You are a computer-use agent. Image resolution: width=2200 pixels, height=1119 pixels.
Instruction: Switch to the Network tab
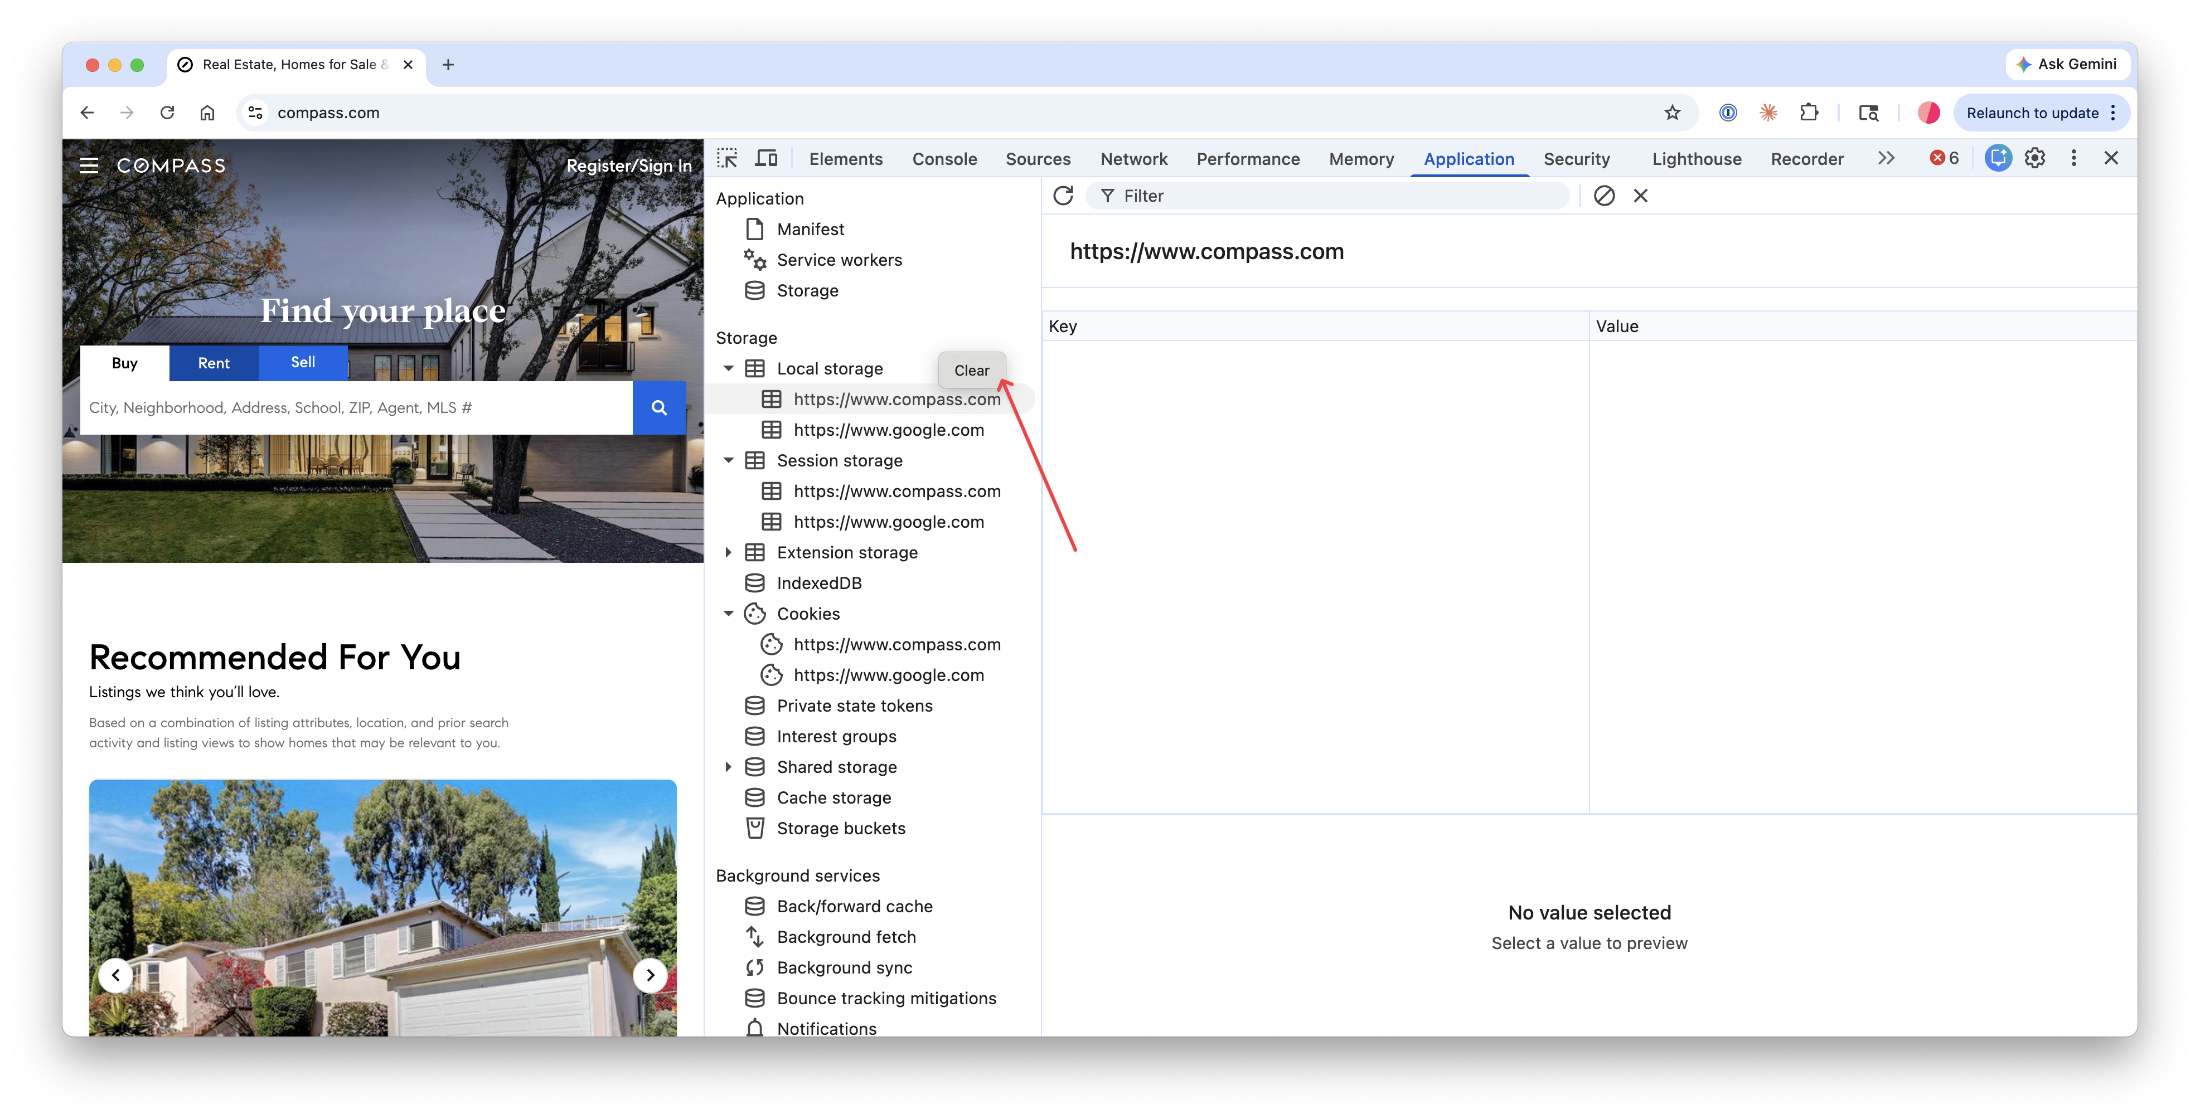point(1133,159)
